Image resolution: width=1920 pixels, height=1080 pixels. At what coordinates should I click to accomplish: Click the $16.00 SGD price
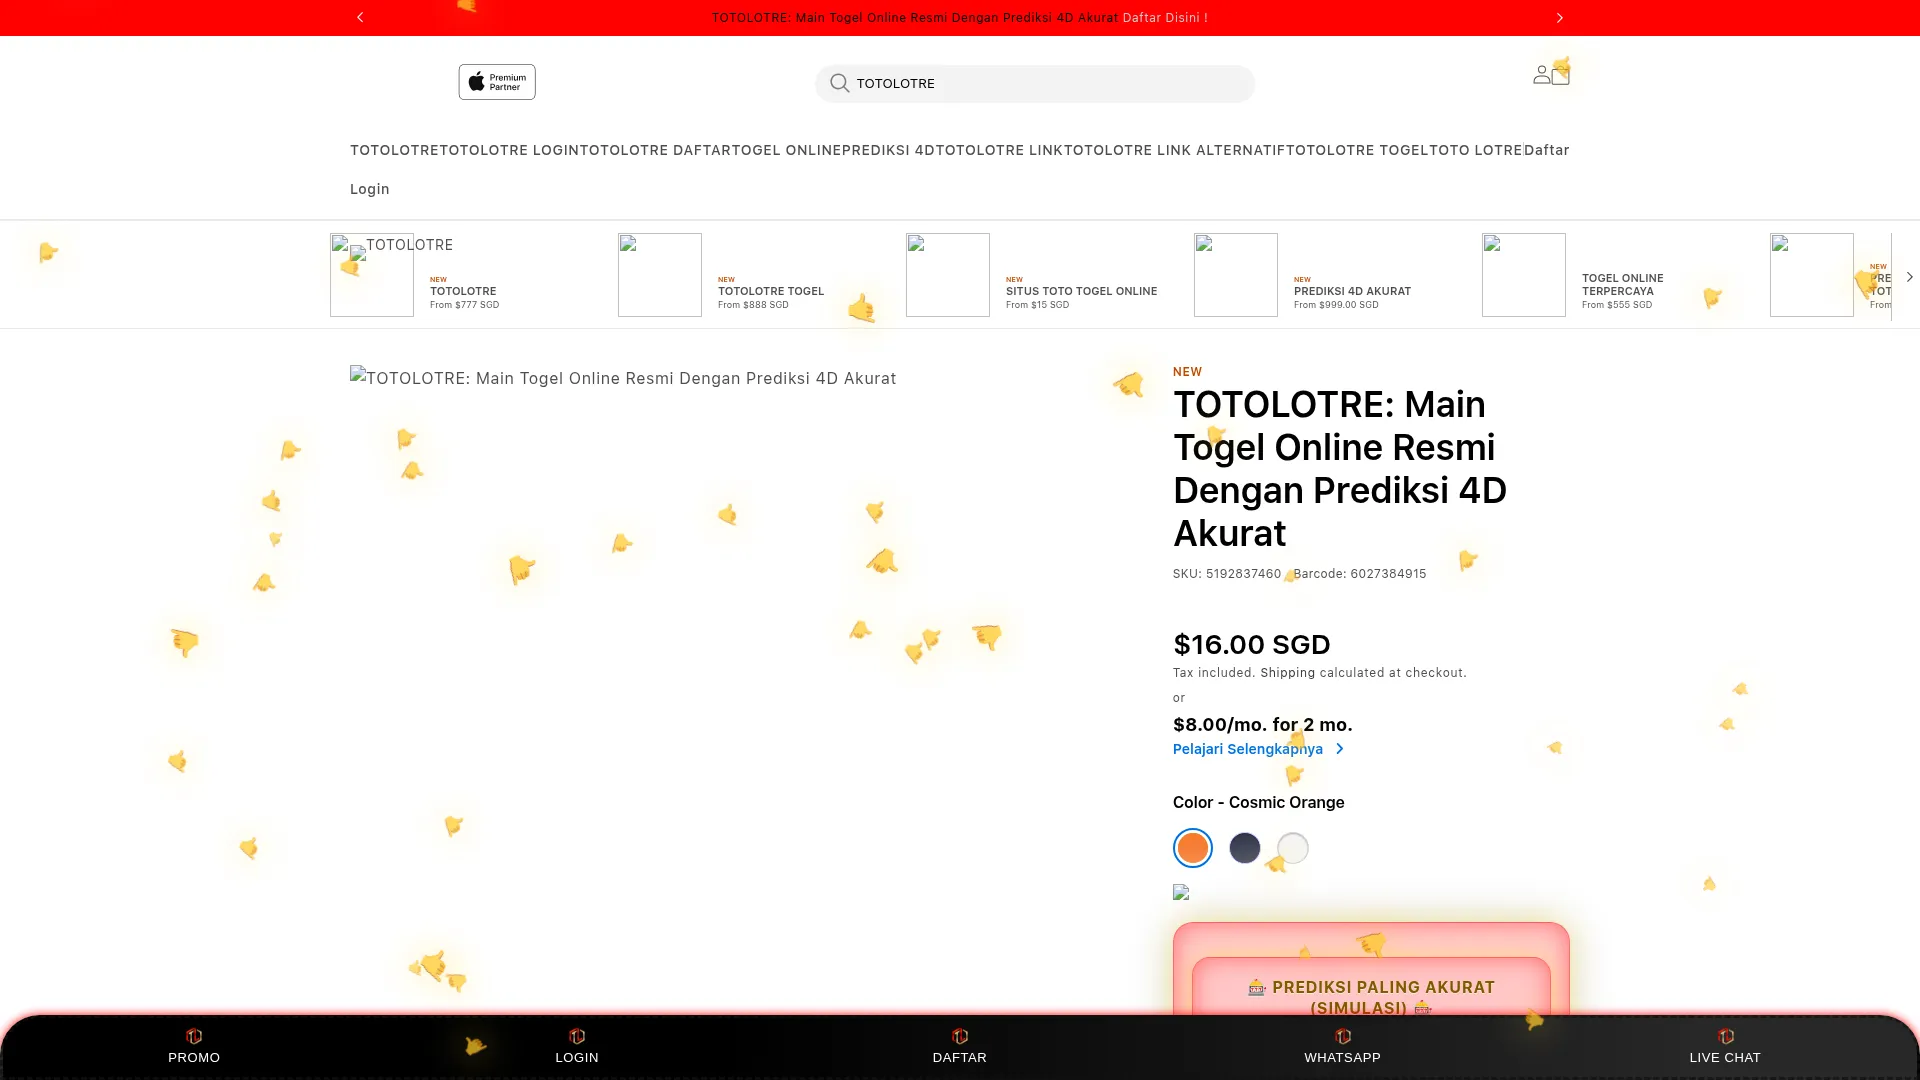[x=1252, y=644]
